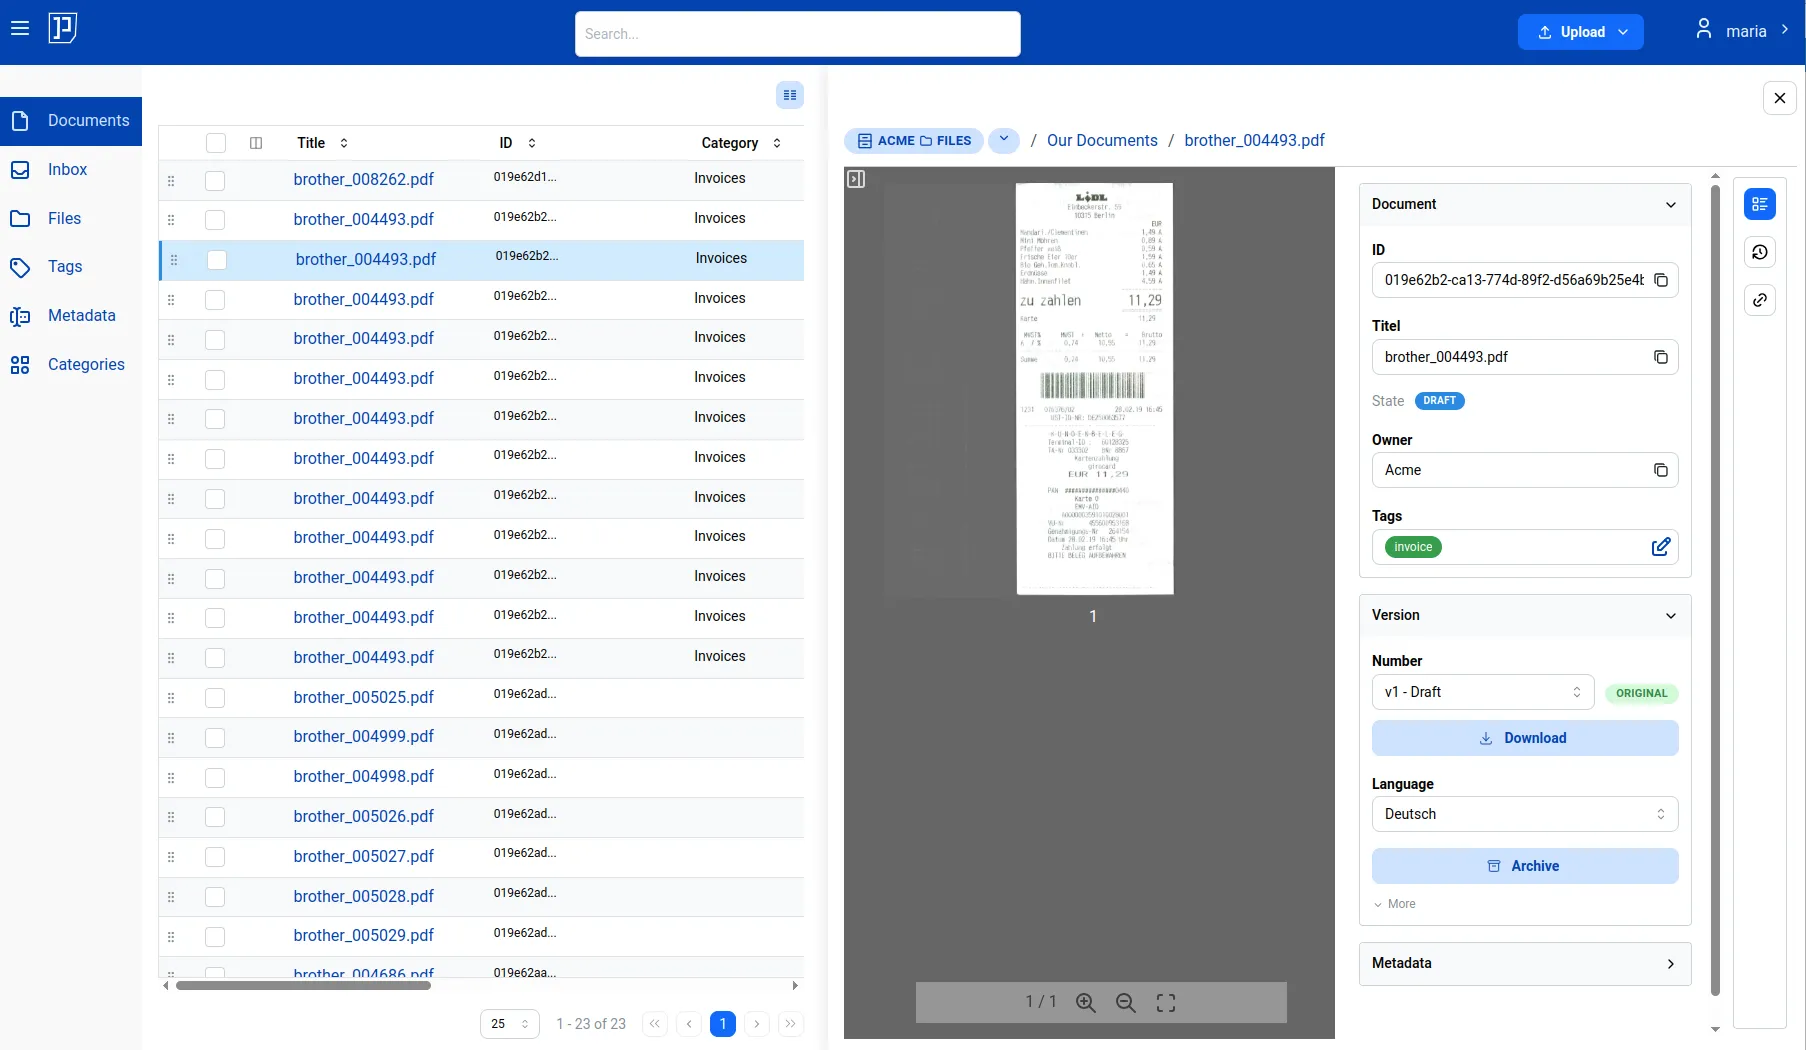This screenshot has width=1806, height=1050.
Task: Open the version Number select v1 - Draft
Action: click(1483, 692)
